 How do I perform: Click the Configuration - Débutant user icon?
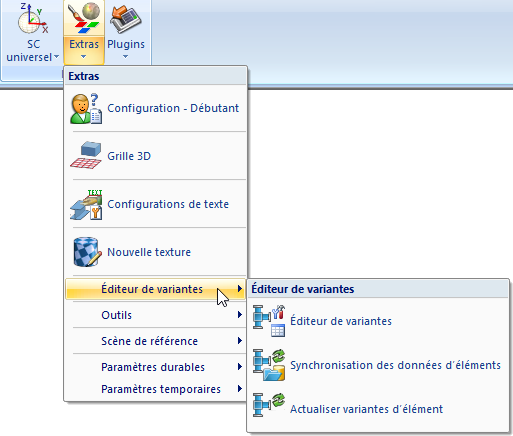[86, 108]
